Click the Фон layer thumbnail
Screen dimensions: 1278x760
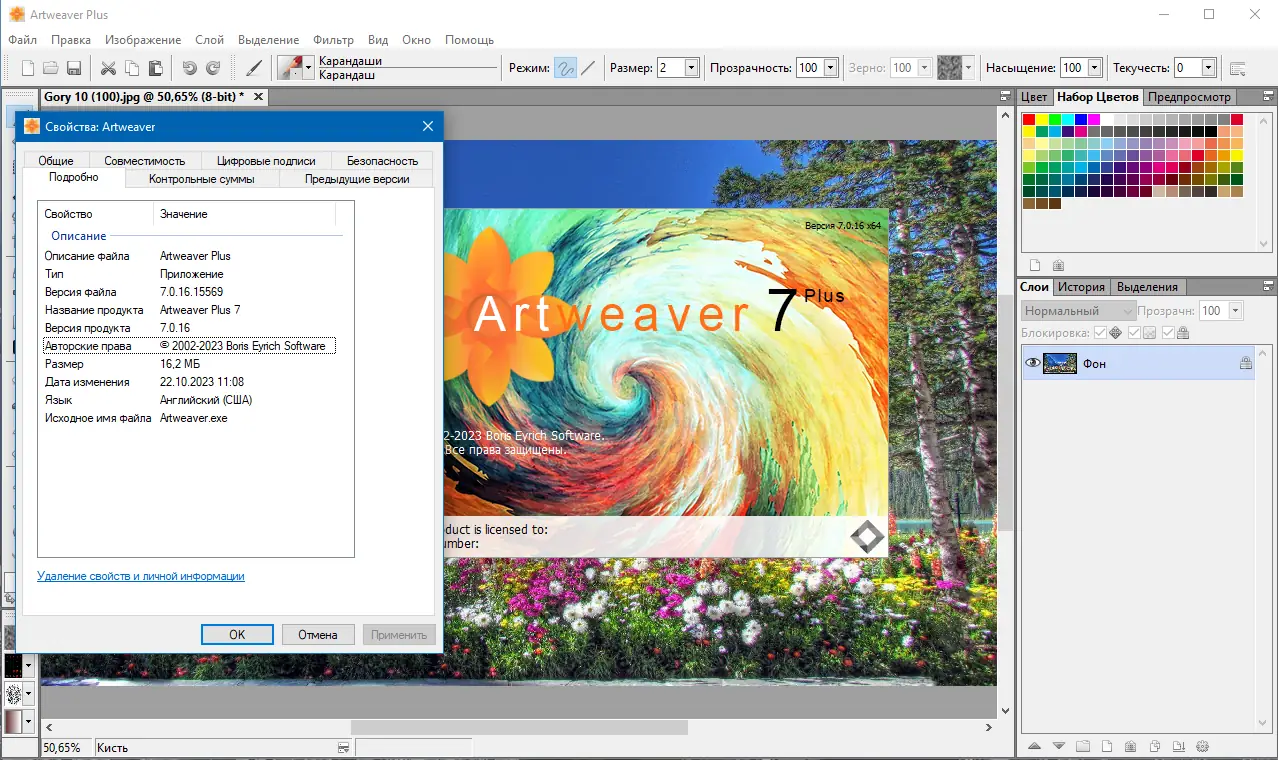point(1060,364)
